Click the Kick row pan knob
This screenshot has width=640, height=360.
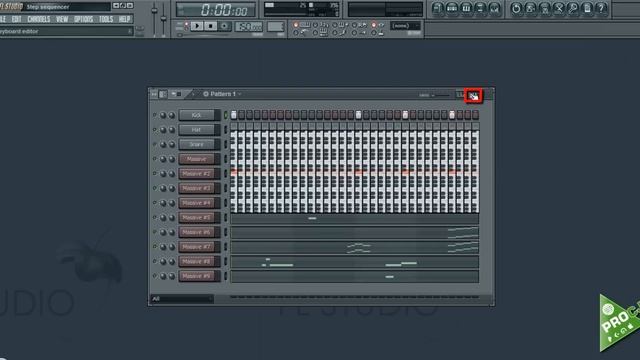pos(163,116)
